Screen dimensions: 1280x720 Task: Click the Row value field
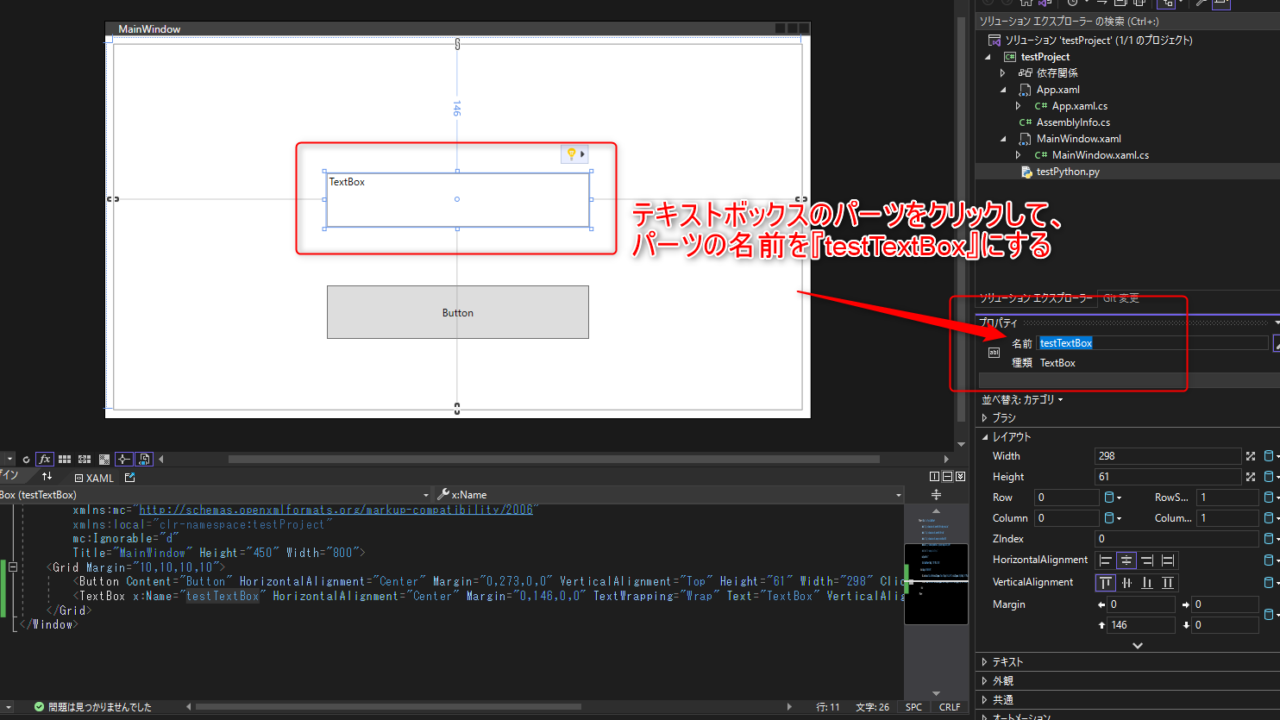pos(1066,497)
